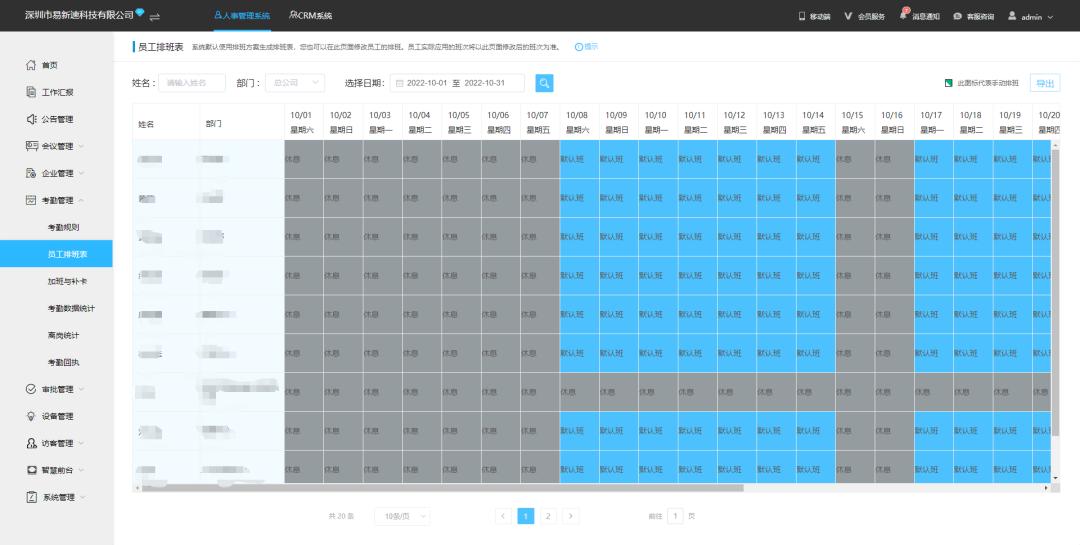Open the admin account dropdown arrow

pos(1050,17)
